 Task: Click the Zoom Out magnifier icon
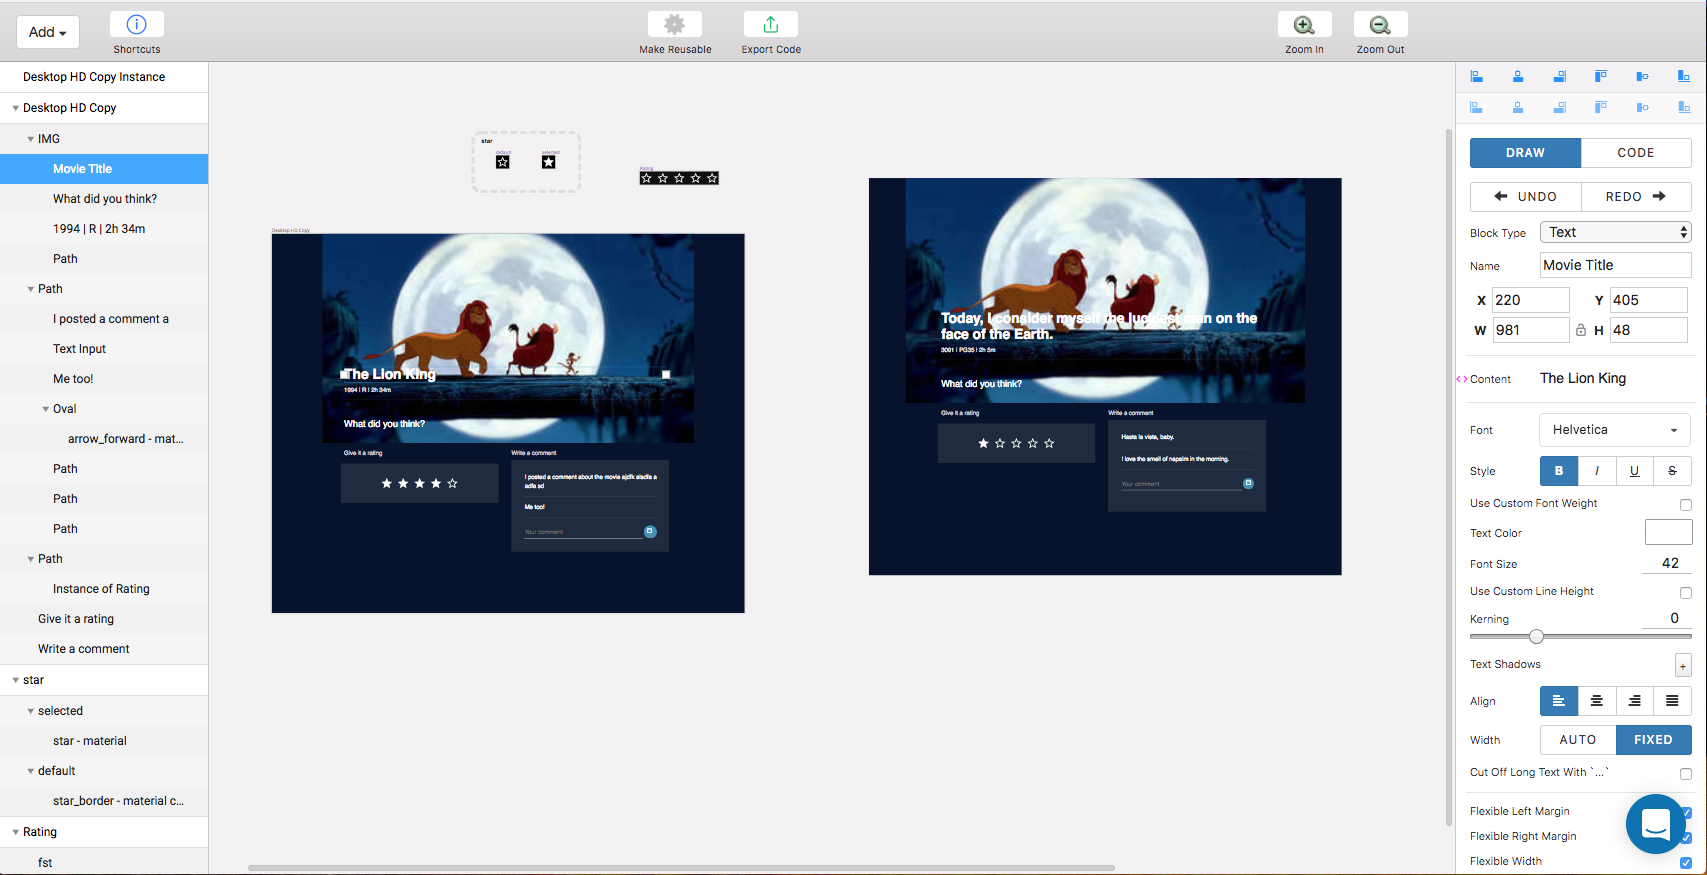(1380, 24)
